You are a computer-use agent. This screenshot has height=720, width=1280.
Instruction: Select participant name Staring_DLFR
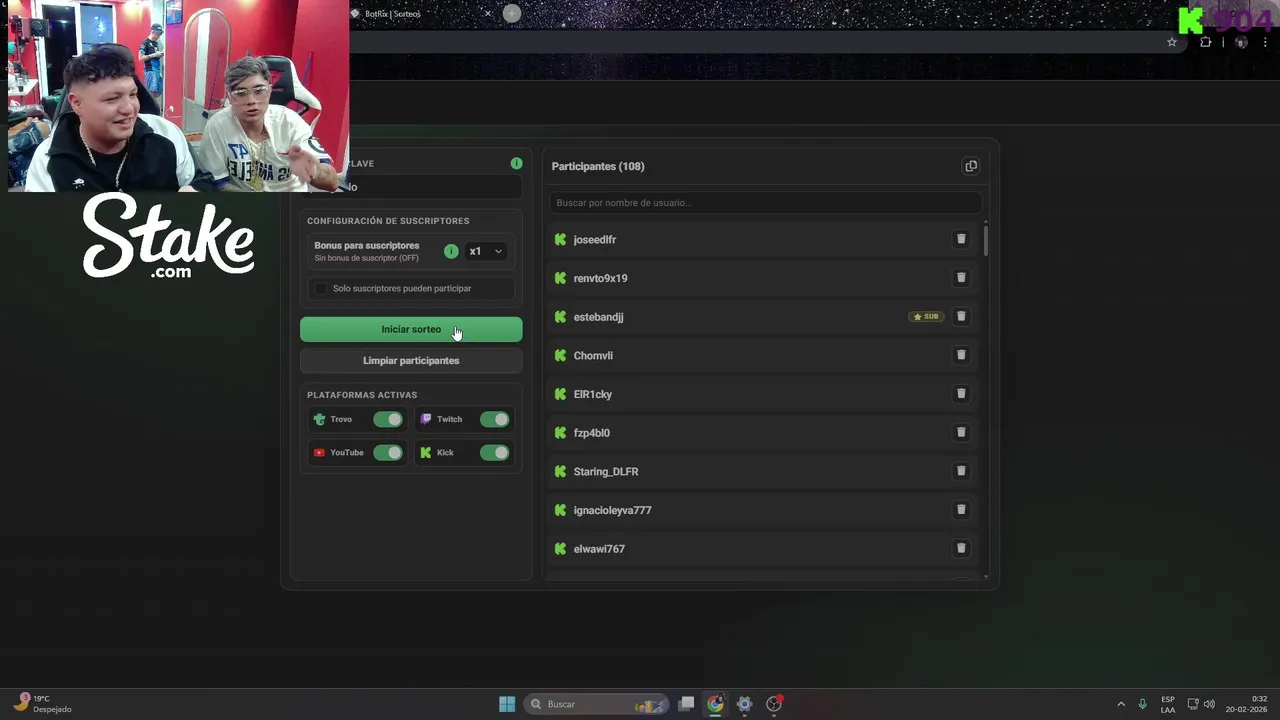(x=606, y=472)
